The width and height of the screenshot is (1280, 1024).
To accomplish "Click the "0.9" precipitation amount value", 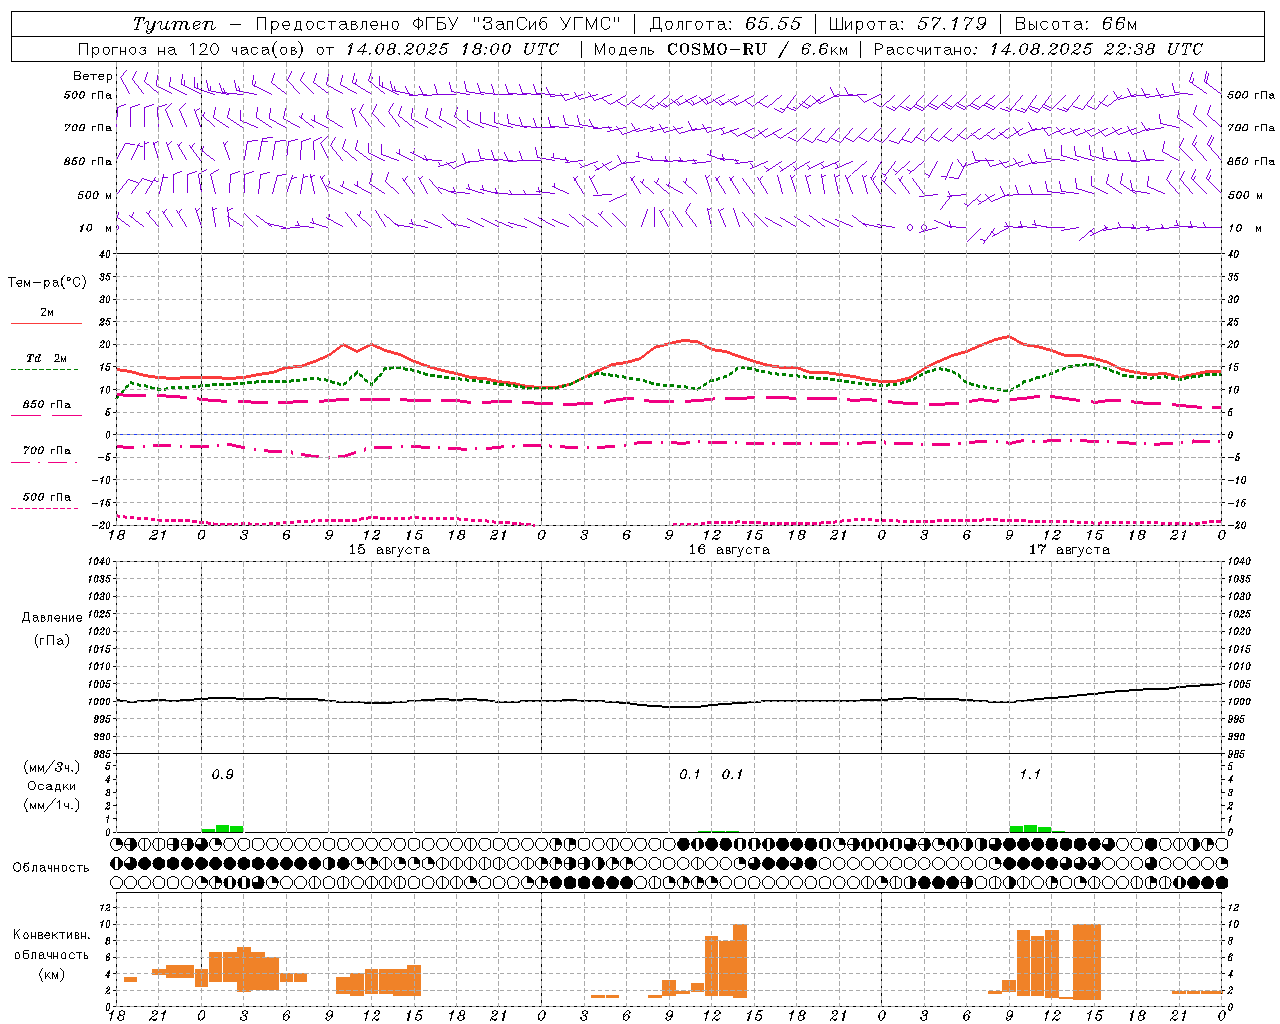I will coord(223,774).
